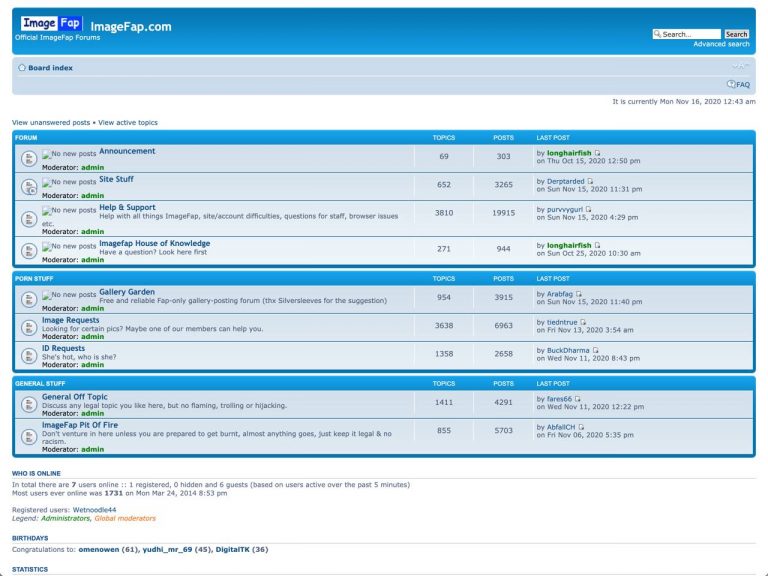View latest post icon next to purvvygurl
Screen dimensions: 768x576
click(589, 209)
